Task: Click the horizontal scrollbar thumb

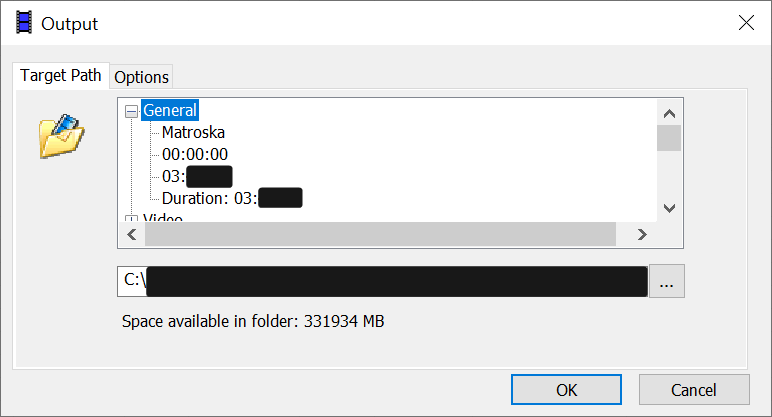Action: pos(380,234)
